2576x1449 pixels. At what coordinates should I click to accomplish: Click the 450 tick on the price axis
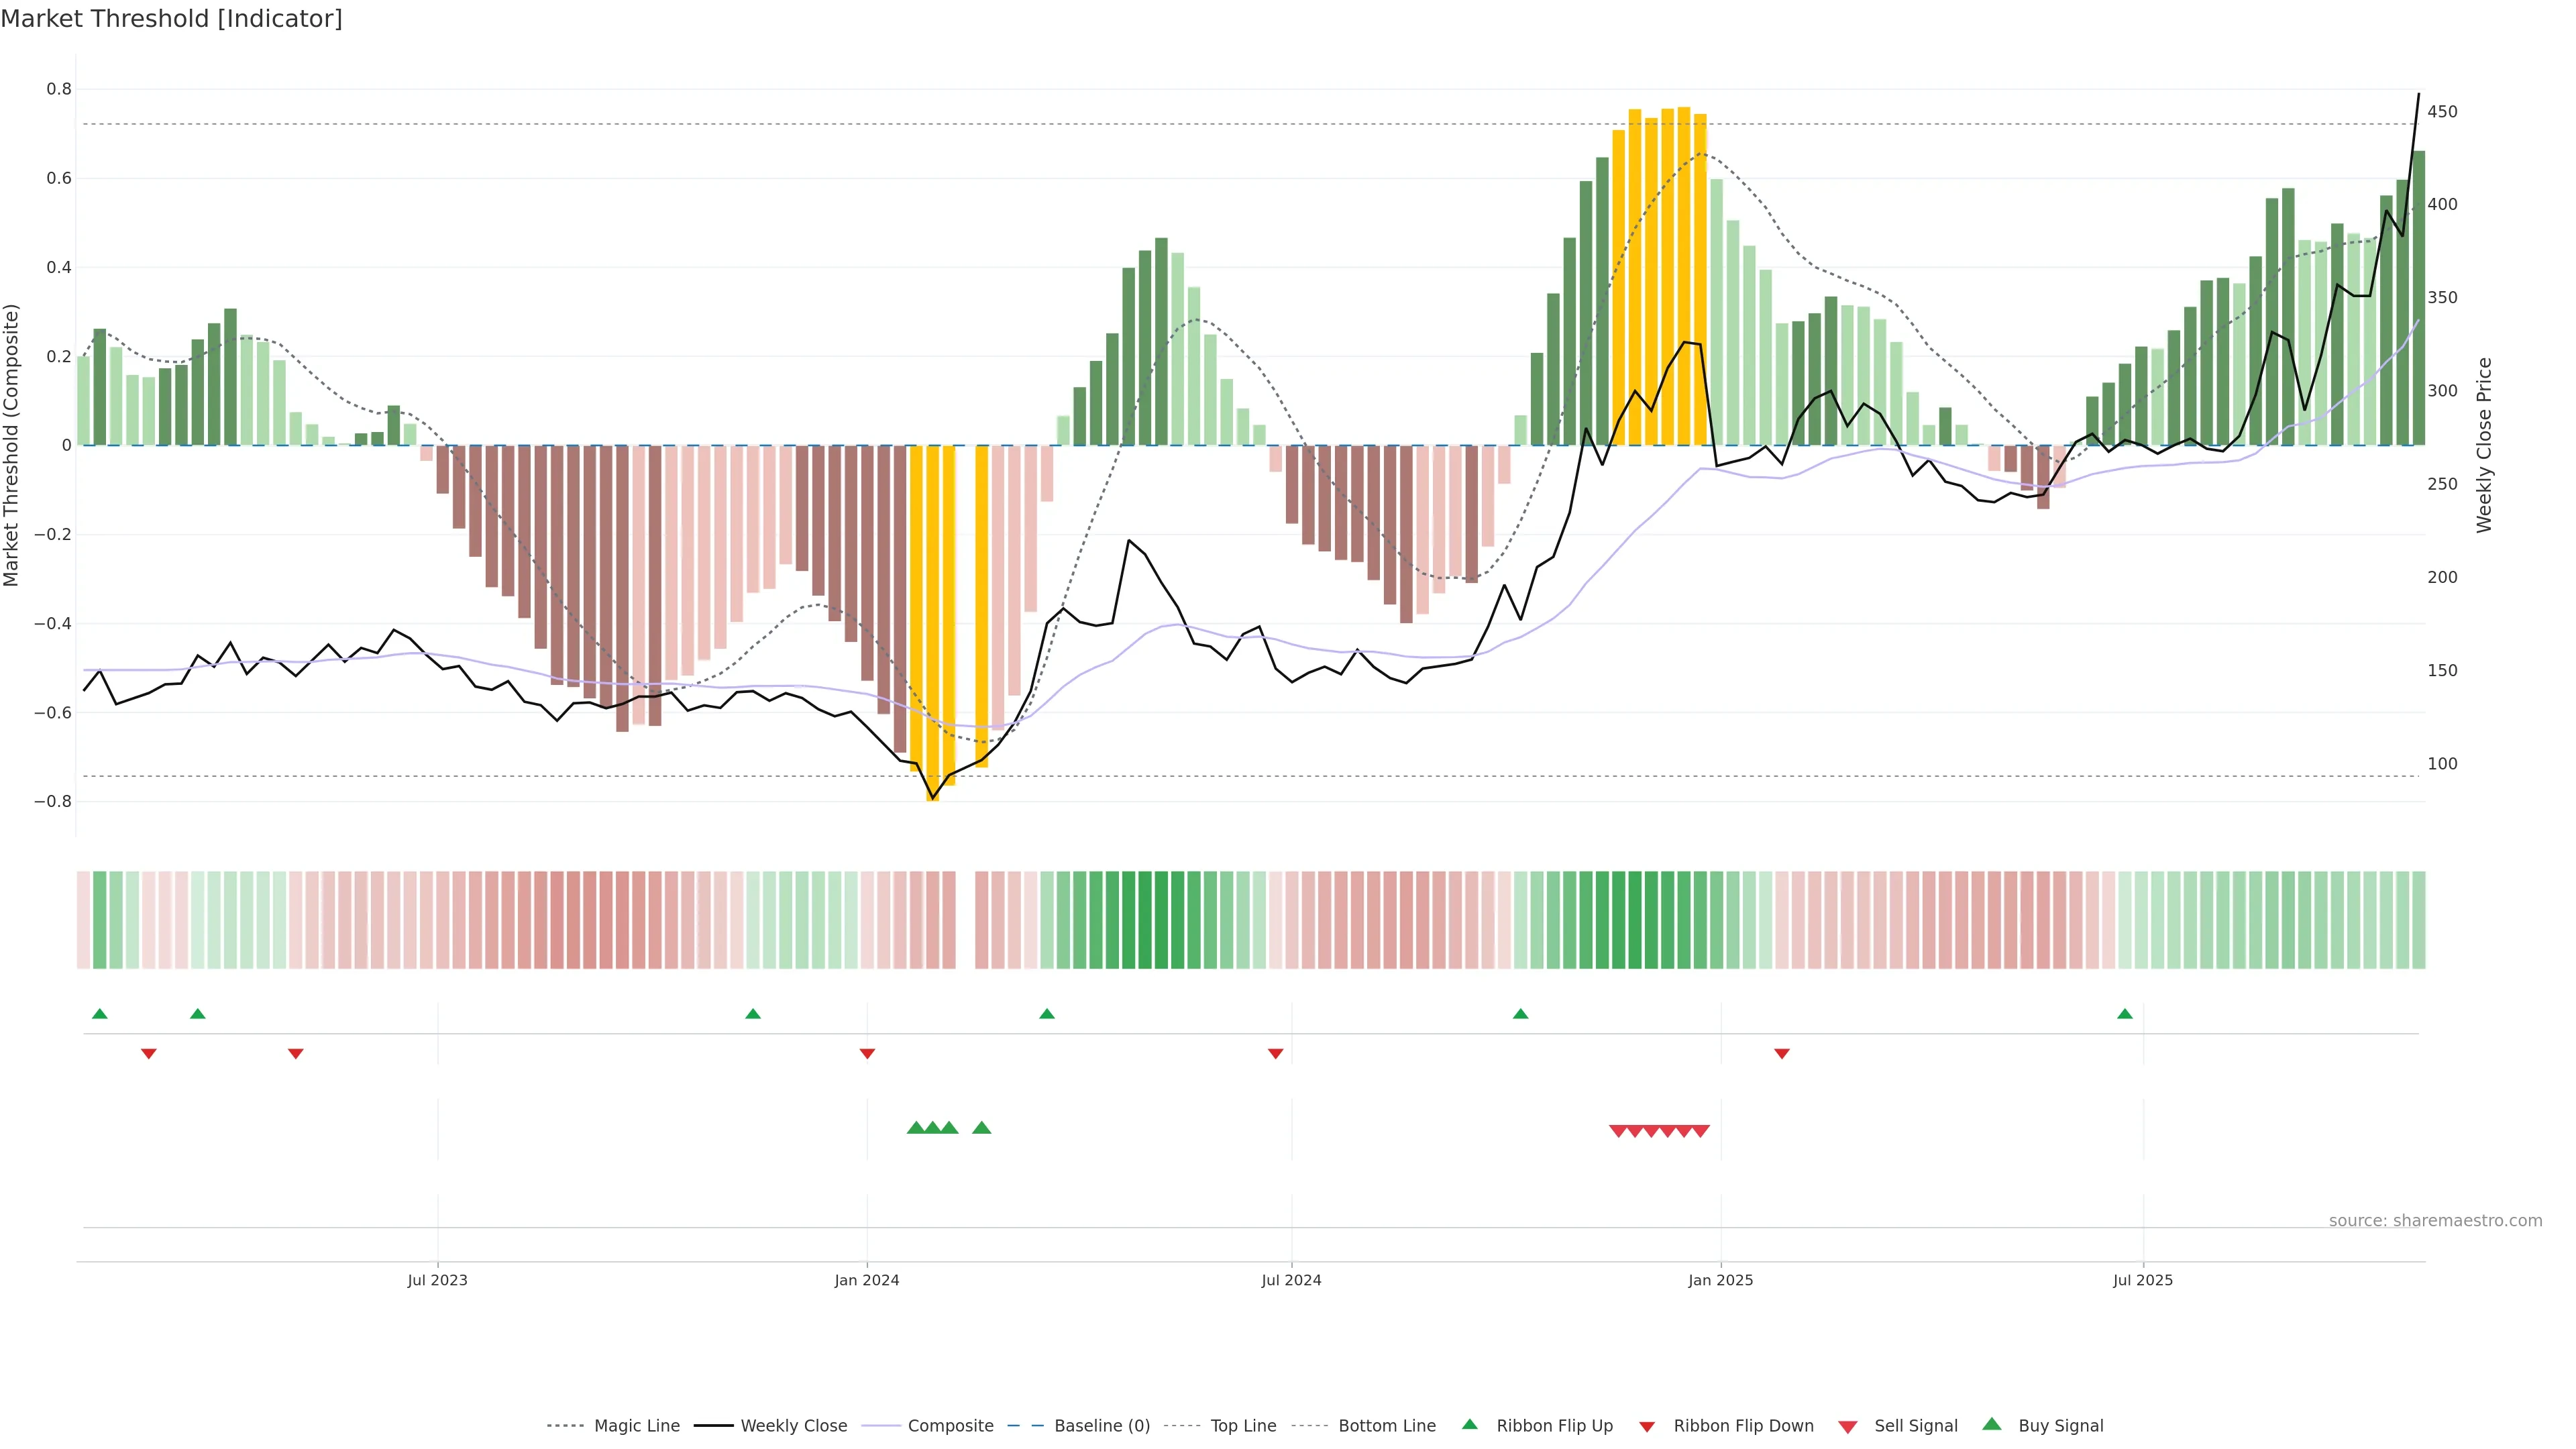(x=2442, y=112)
